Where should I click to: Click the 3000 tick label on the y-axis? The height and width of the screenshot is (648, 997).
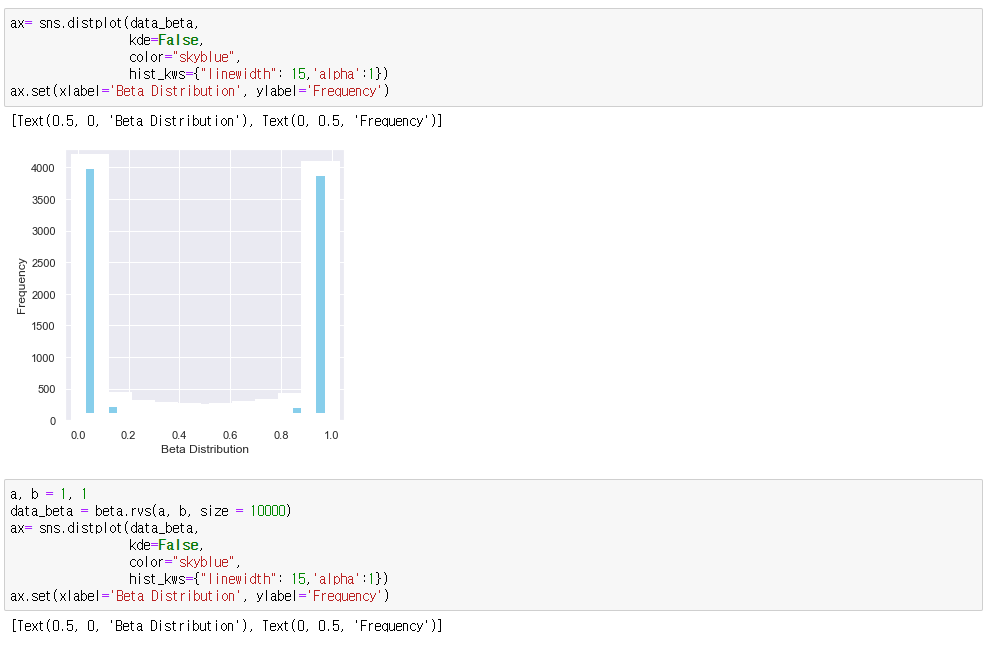[43, 231]
